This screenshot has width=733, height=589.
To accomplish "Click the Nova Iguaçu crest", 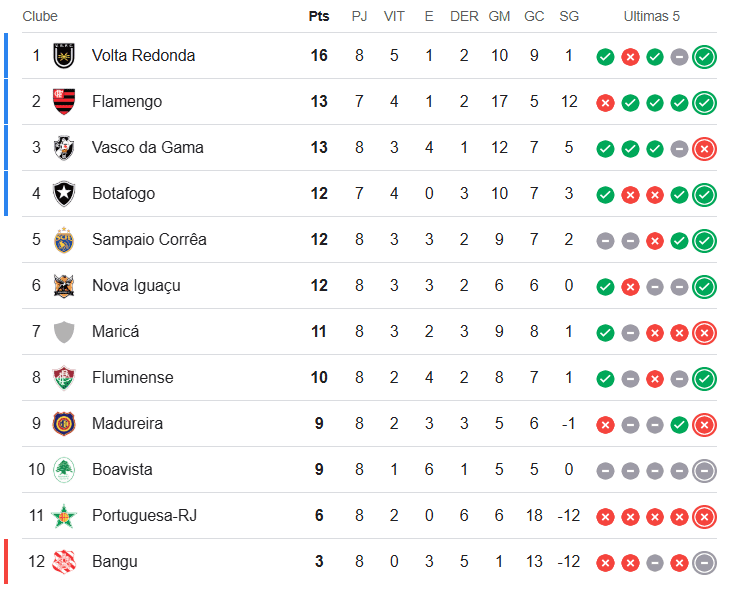I will pos(64,286).
